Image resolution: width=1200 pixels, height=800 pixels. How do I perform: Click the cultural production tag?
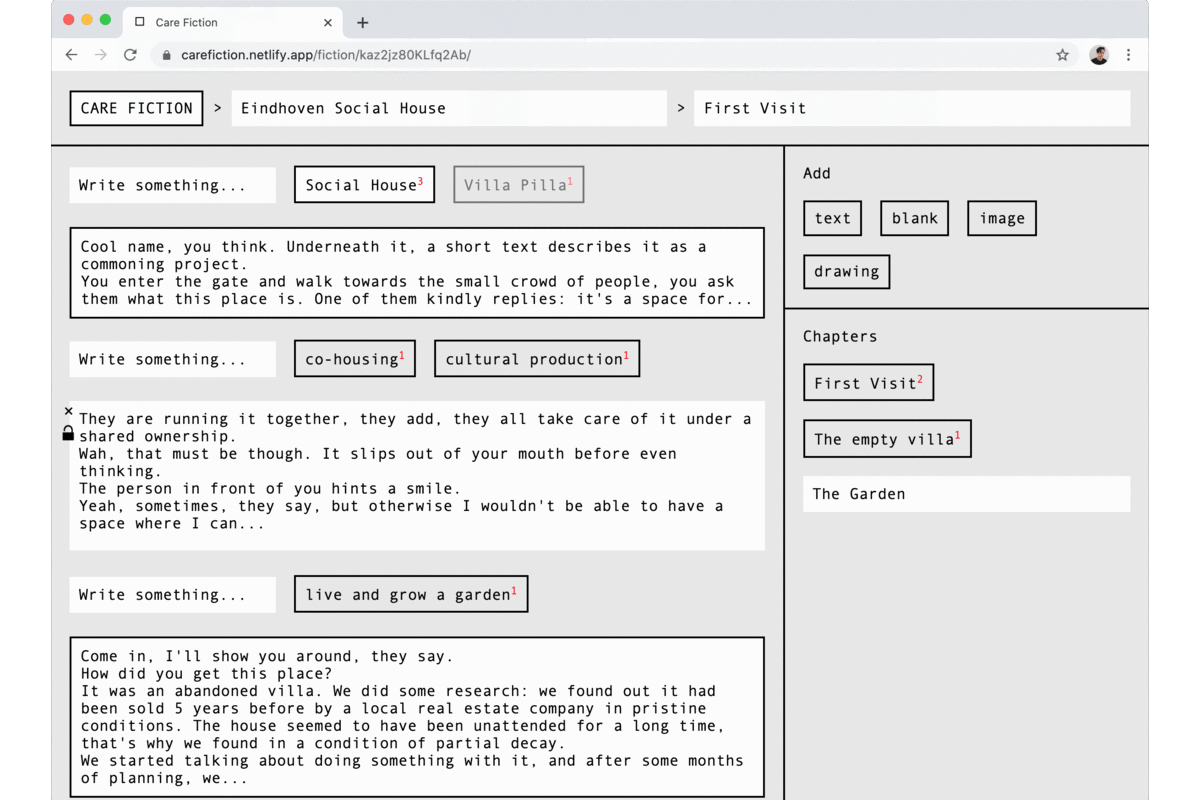coord(536,359)
